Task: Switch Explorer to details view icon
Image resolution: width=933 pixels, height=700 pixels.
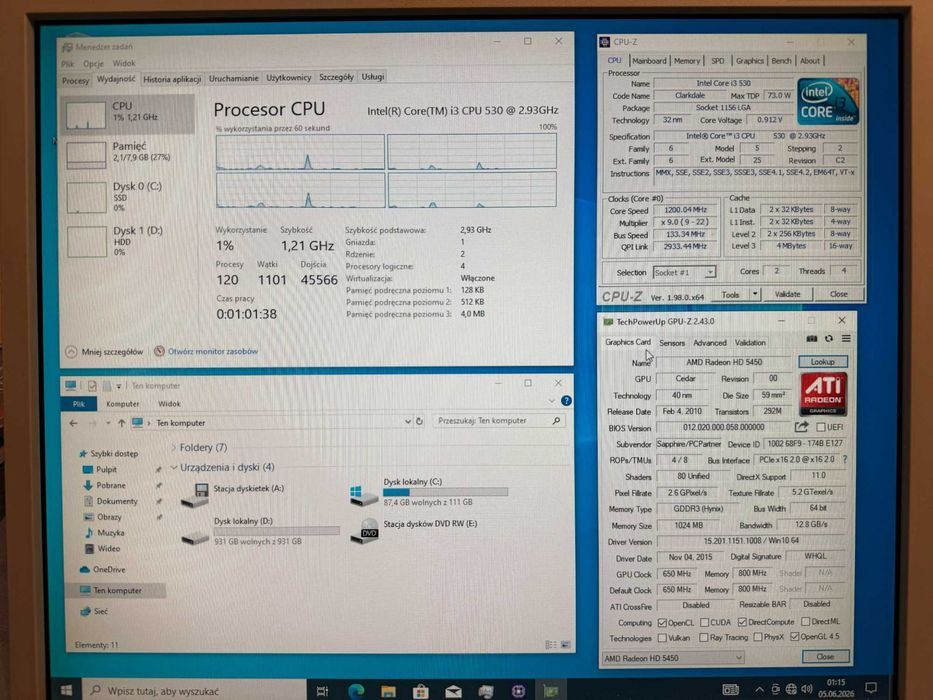Action: 551,645
